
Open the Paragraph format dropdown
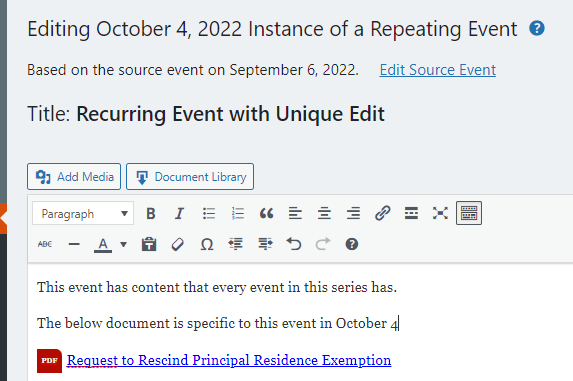pos(83,213)
